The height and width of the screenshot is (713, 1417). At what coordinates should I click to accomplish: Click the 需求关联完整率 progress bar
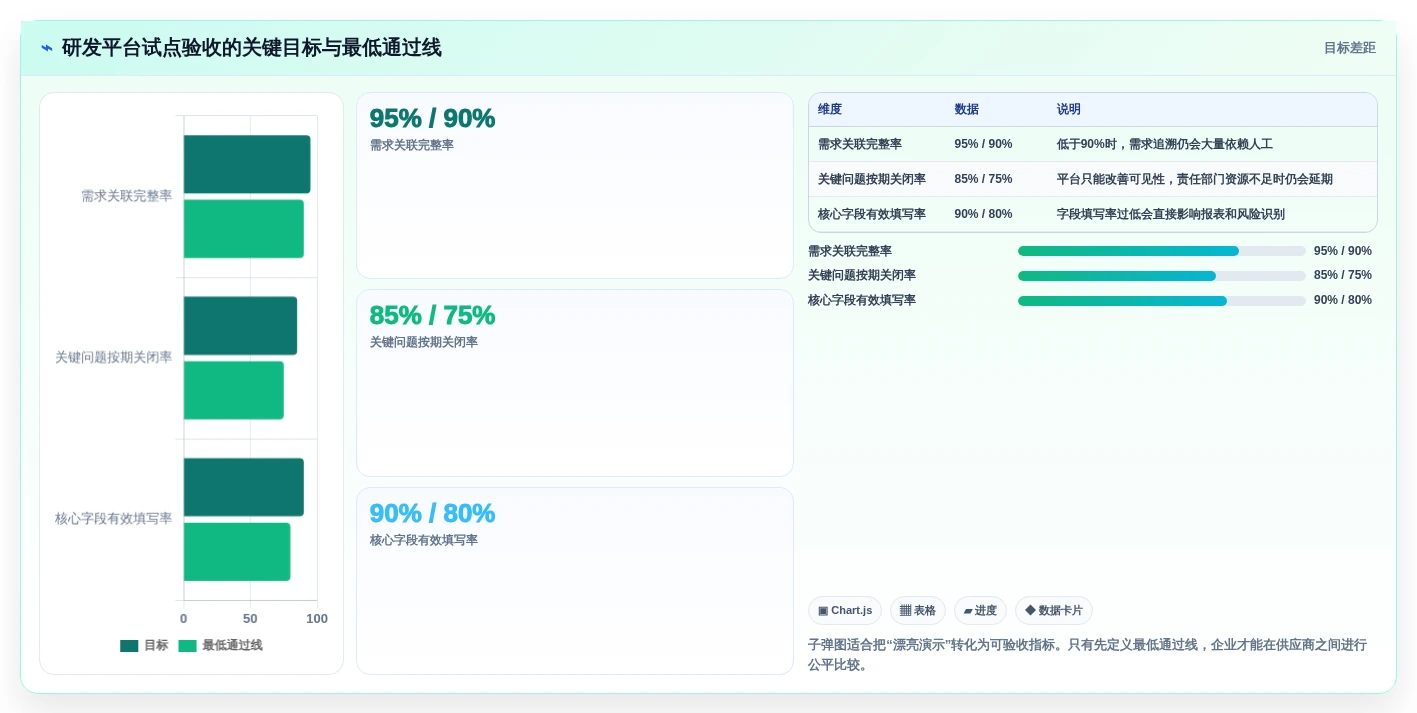(x=1161, y=251)
